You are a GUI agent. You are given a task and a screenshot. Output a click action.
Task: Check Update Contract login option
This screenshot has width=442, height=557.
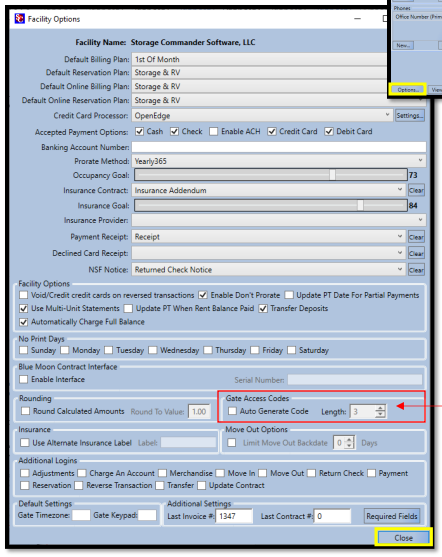[201, 485]
